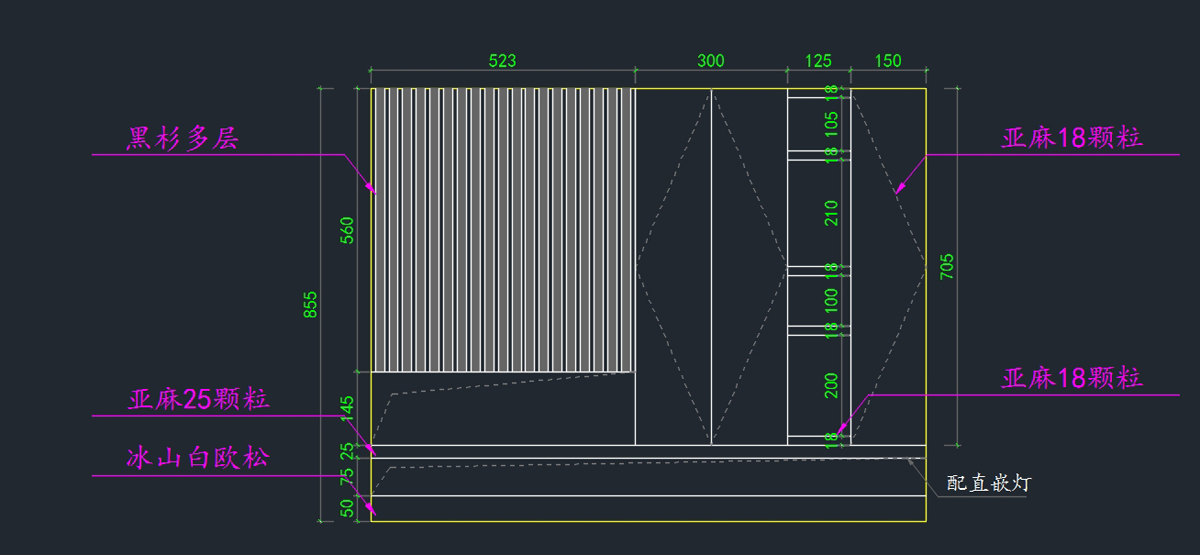Select the 523 width dimension
Screen dimensions: 1200x555
coord(502,61)
